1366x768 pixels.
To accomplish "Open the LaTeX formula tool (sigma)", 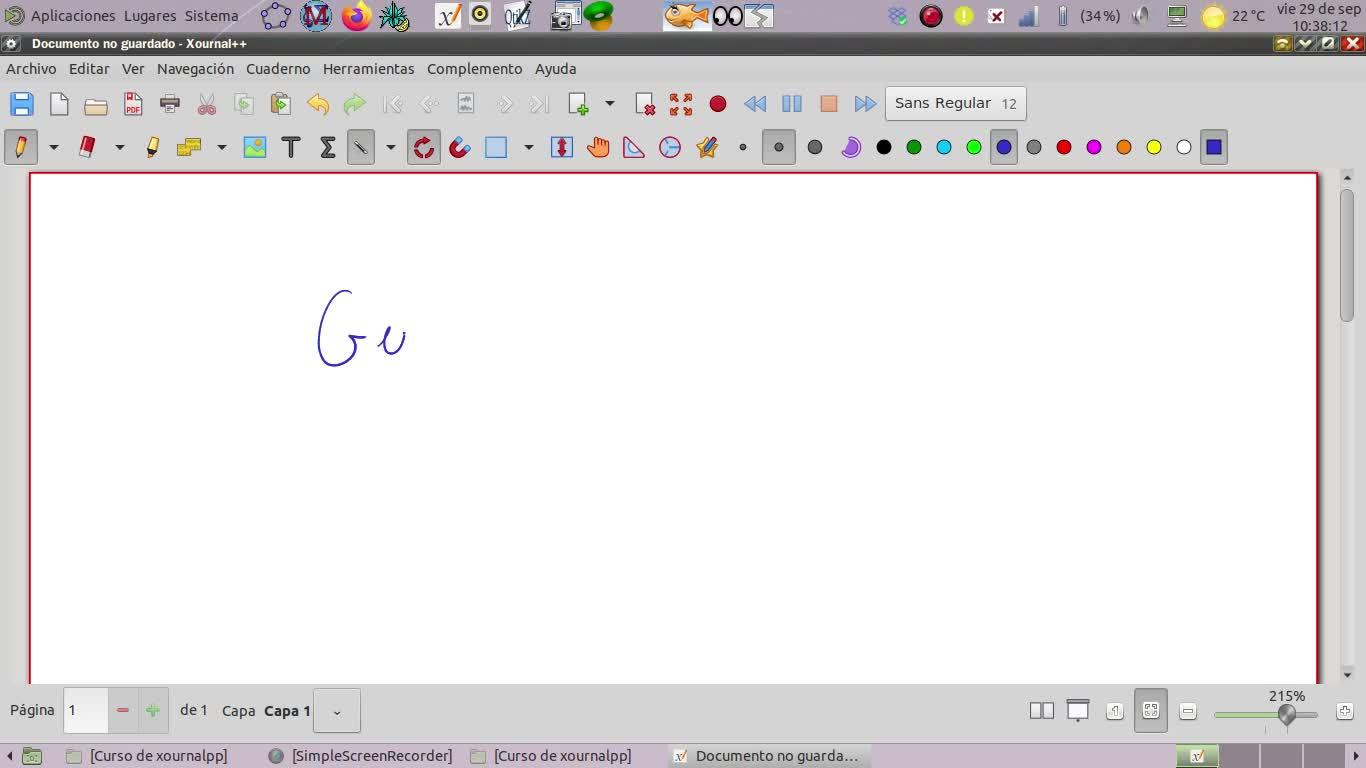I will click(327, 147).
